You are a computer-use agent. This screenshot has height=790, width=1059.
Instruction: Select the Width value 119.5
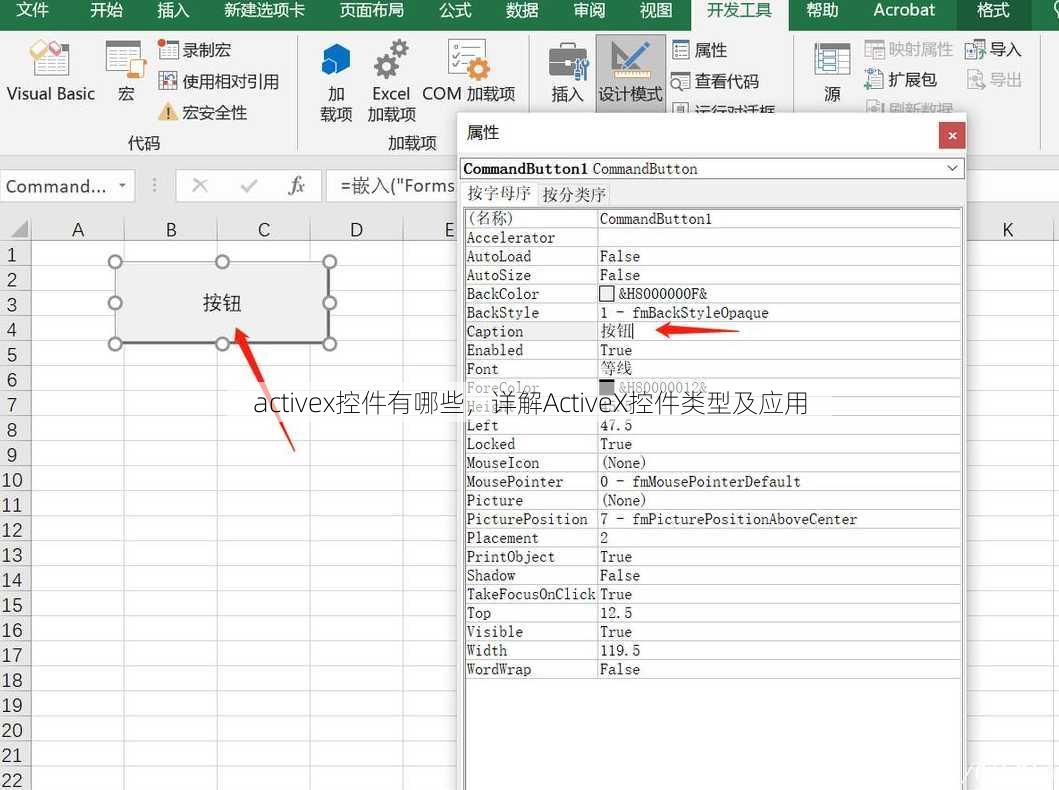(779, 650)
